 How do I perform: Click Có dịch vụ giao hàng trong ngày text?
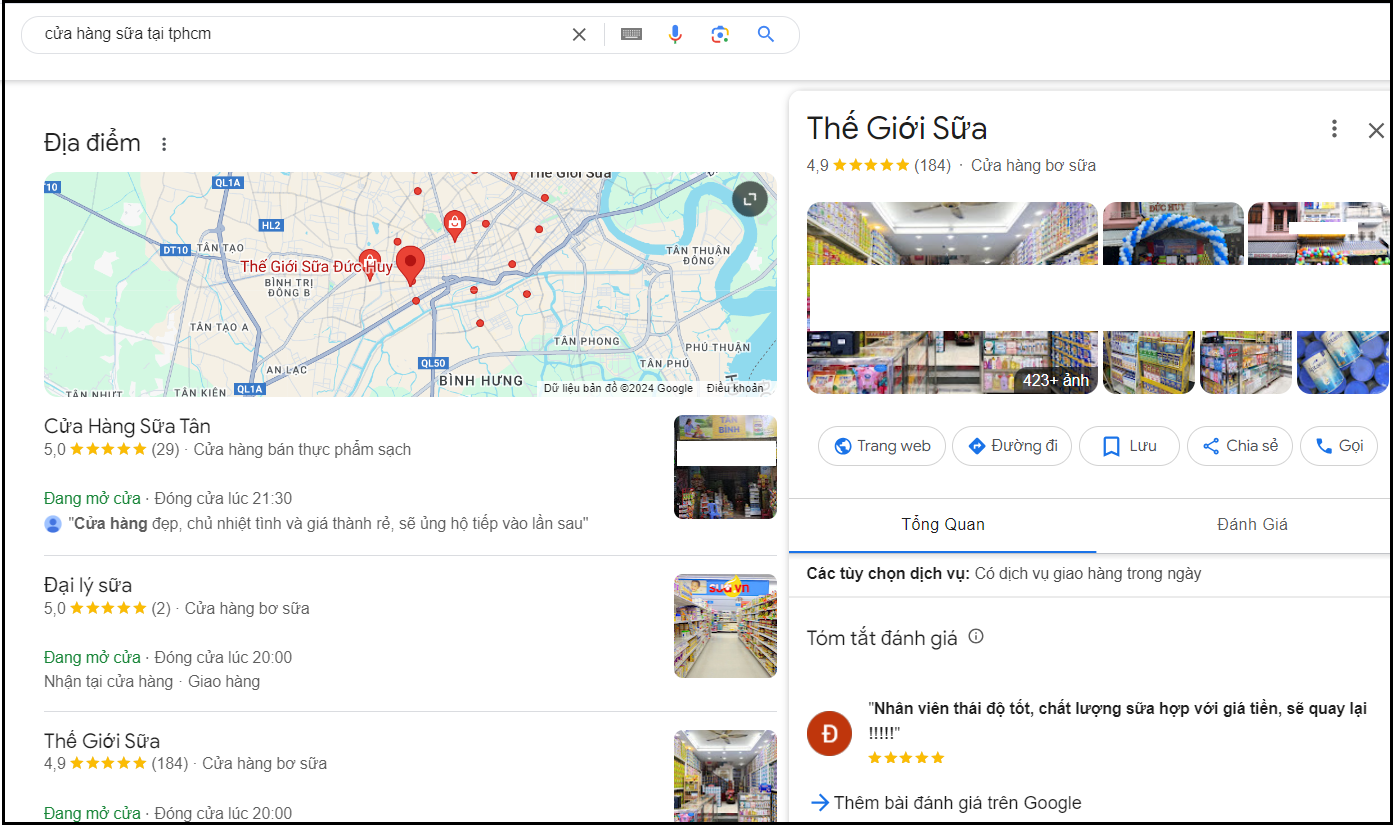tap(1088, 574)
